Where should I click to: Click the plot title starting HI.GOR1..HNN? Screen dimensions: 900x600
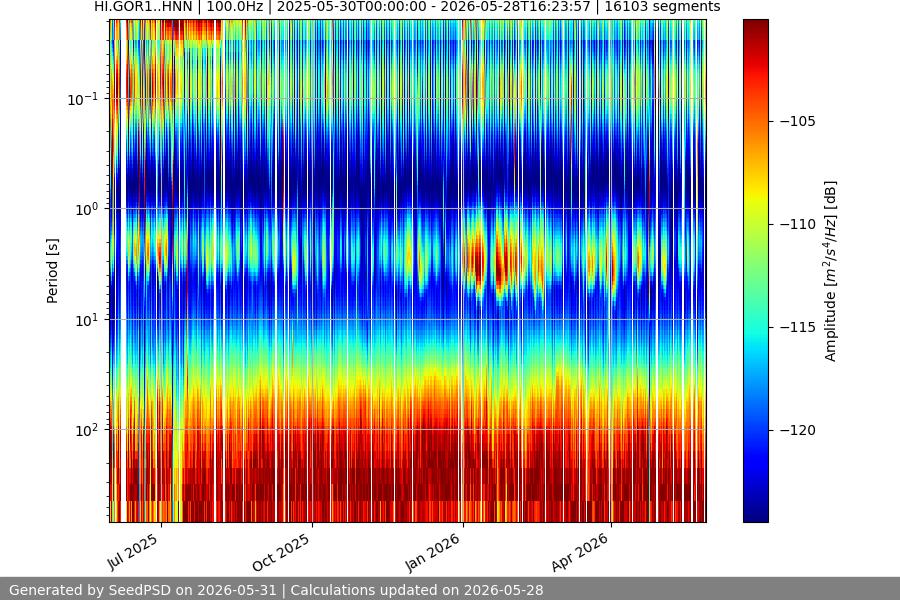407,7
